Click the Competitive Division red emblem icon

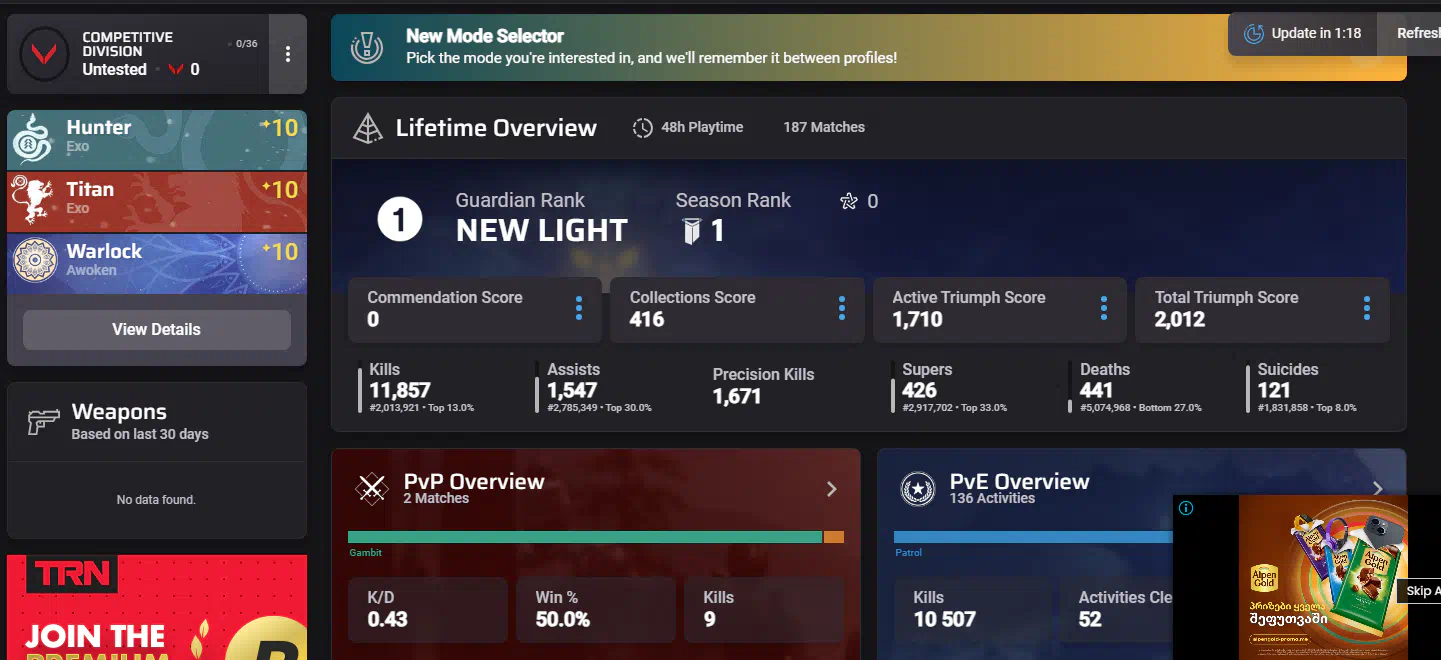42,53
